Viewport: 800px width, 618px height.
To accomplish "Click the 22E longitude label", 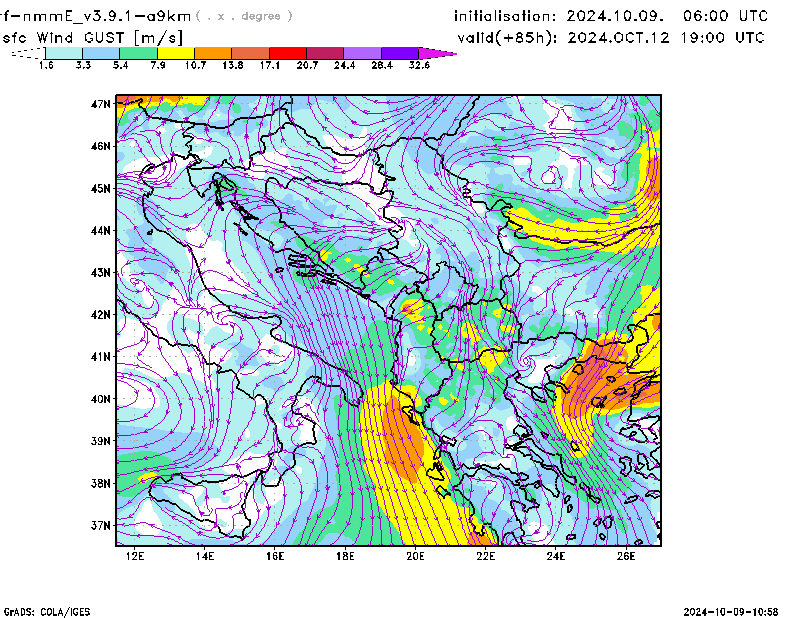I will pyautogui.click(x=486, y=556).
